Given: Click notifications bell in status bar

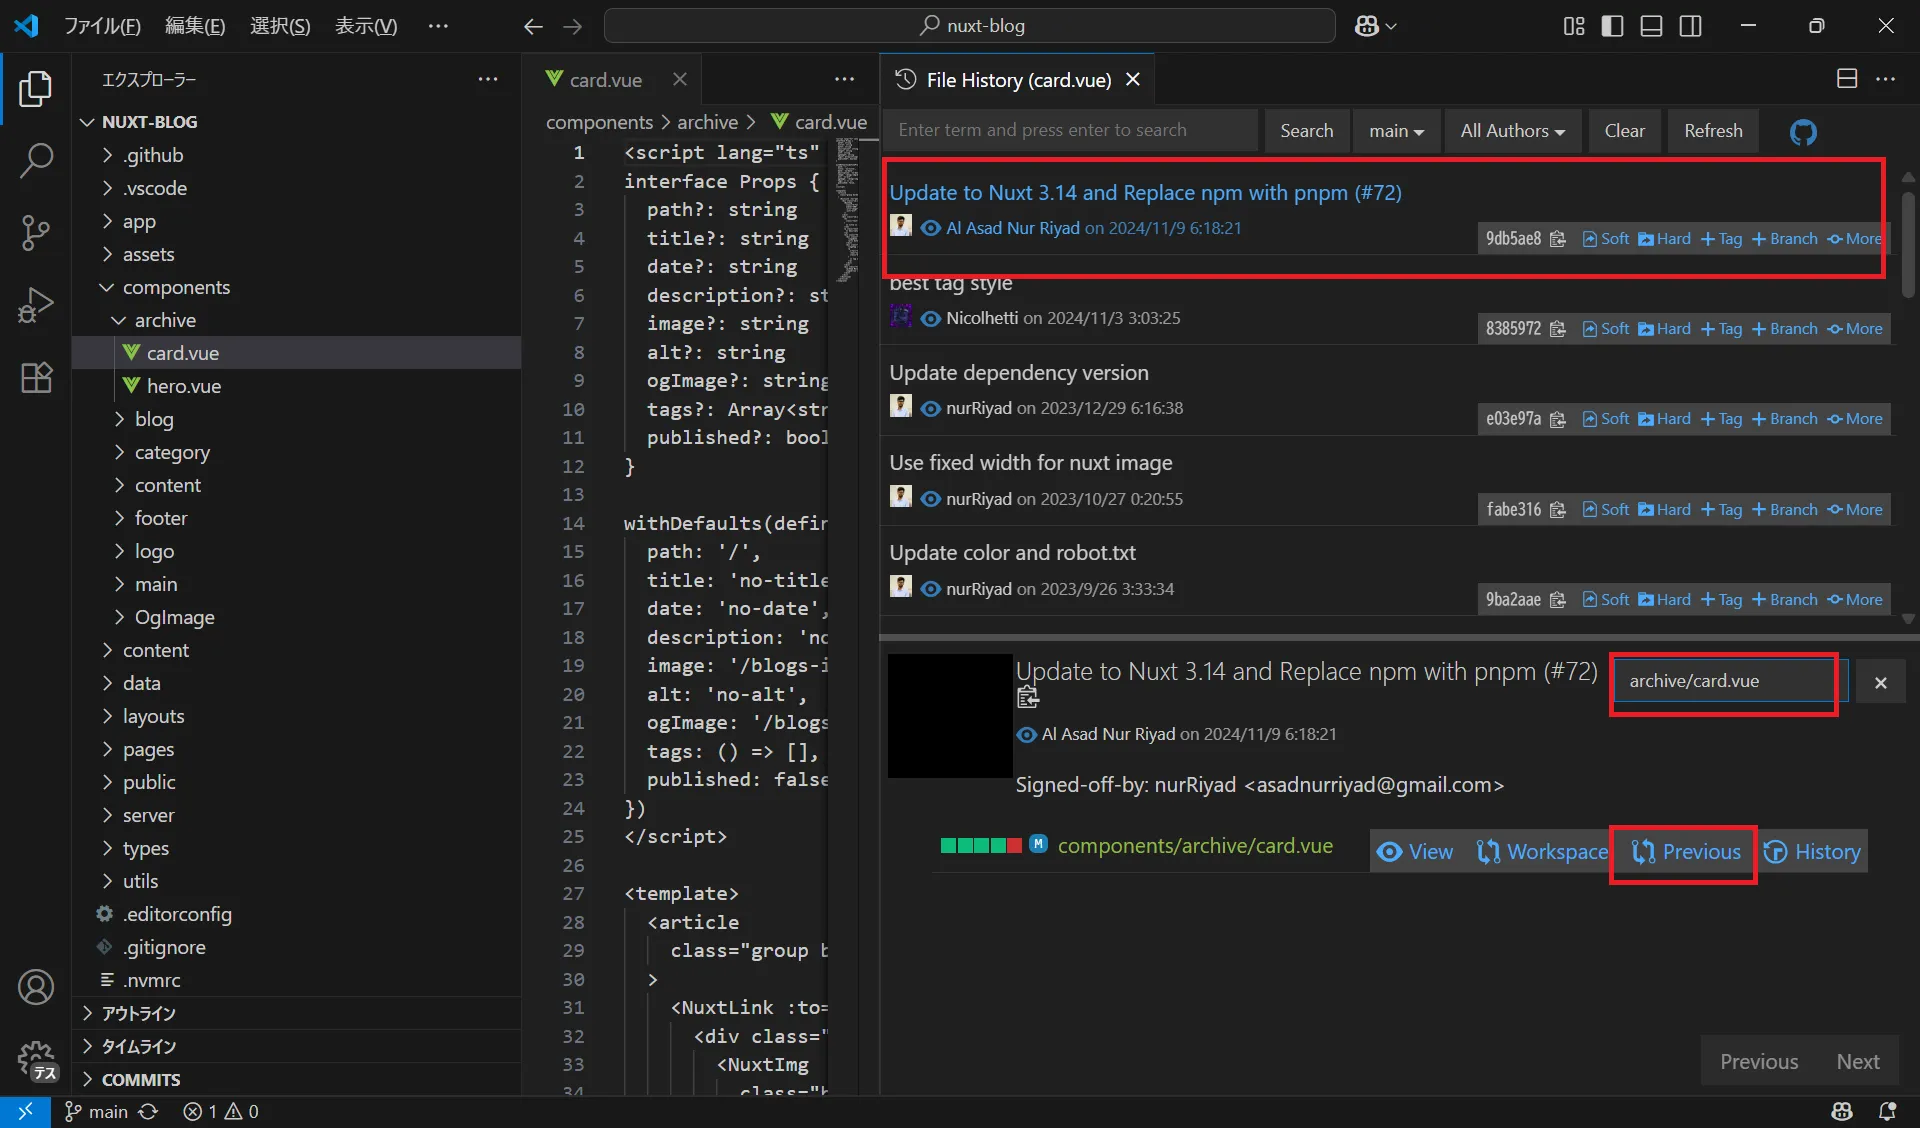Looking at the screenshot, I should click(x=1887, y=1111).
